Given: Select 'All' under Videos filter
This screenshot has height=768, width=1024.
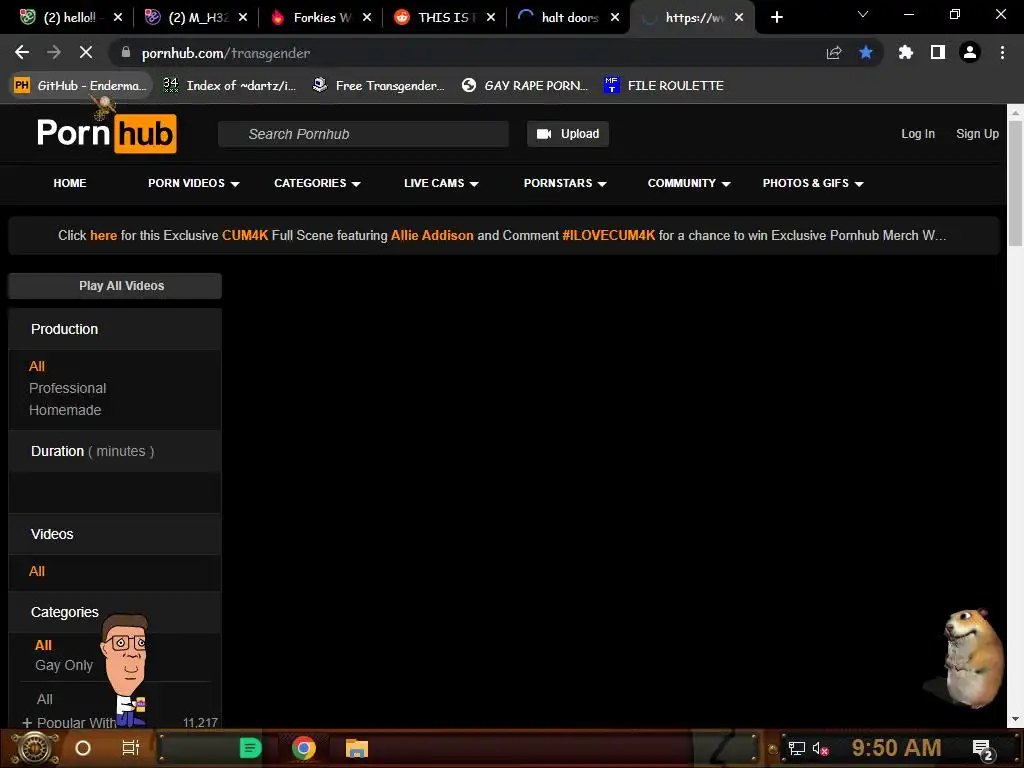Looking at the screenshot, I should click(37, 571).
